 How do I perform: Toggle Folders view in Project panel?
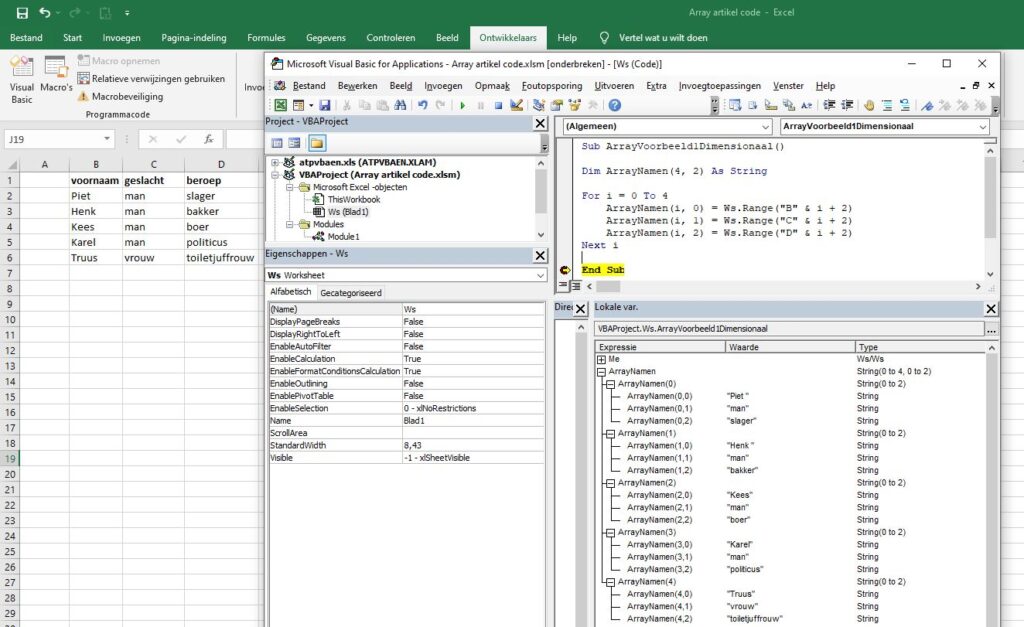(x=316, y=143)
